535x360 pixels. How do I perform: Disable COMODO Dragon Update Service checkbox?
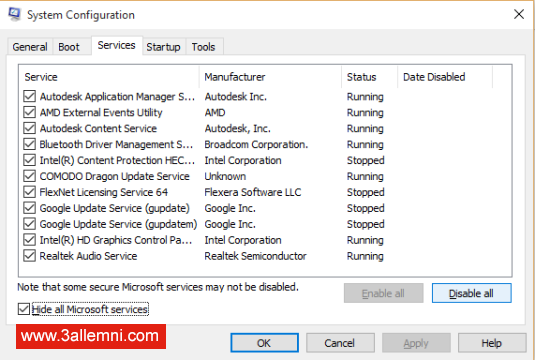click(x=29, y=176)
